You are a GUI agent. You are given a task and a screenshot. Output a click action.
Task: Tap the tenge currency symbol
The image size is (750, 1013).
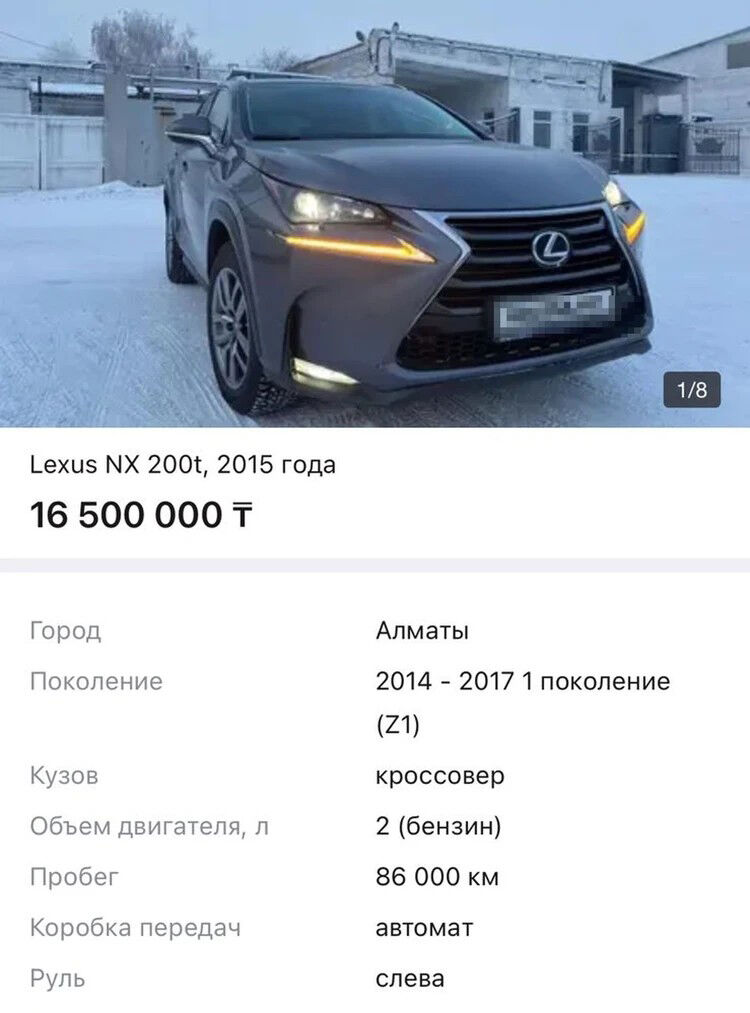(x=242, y=516)
